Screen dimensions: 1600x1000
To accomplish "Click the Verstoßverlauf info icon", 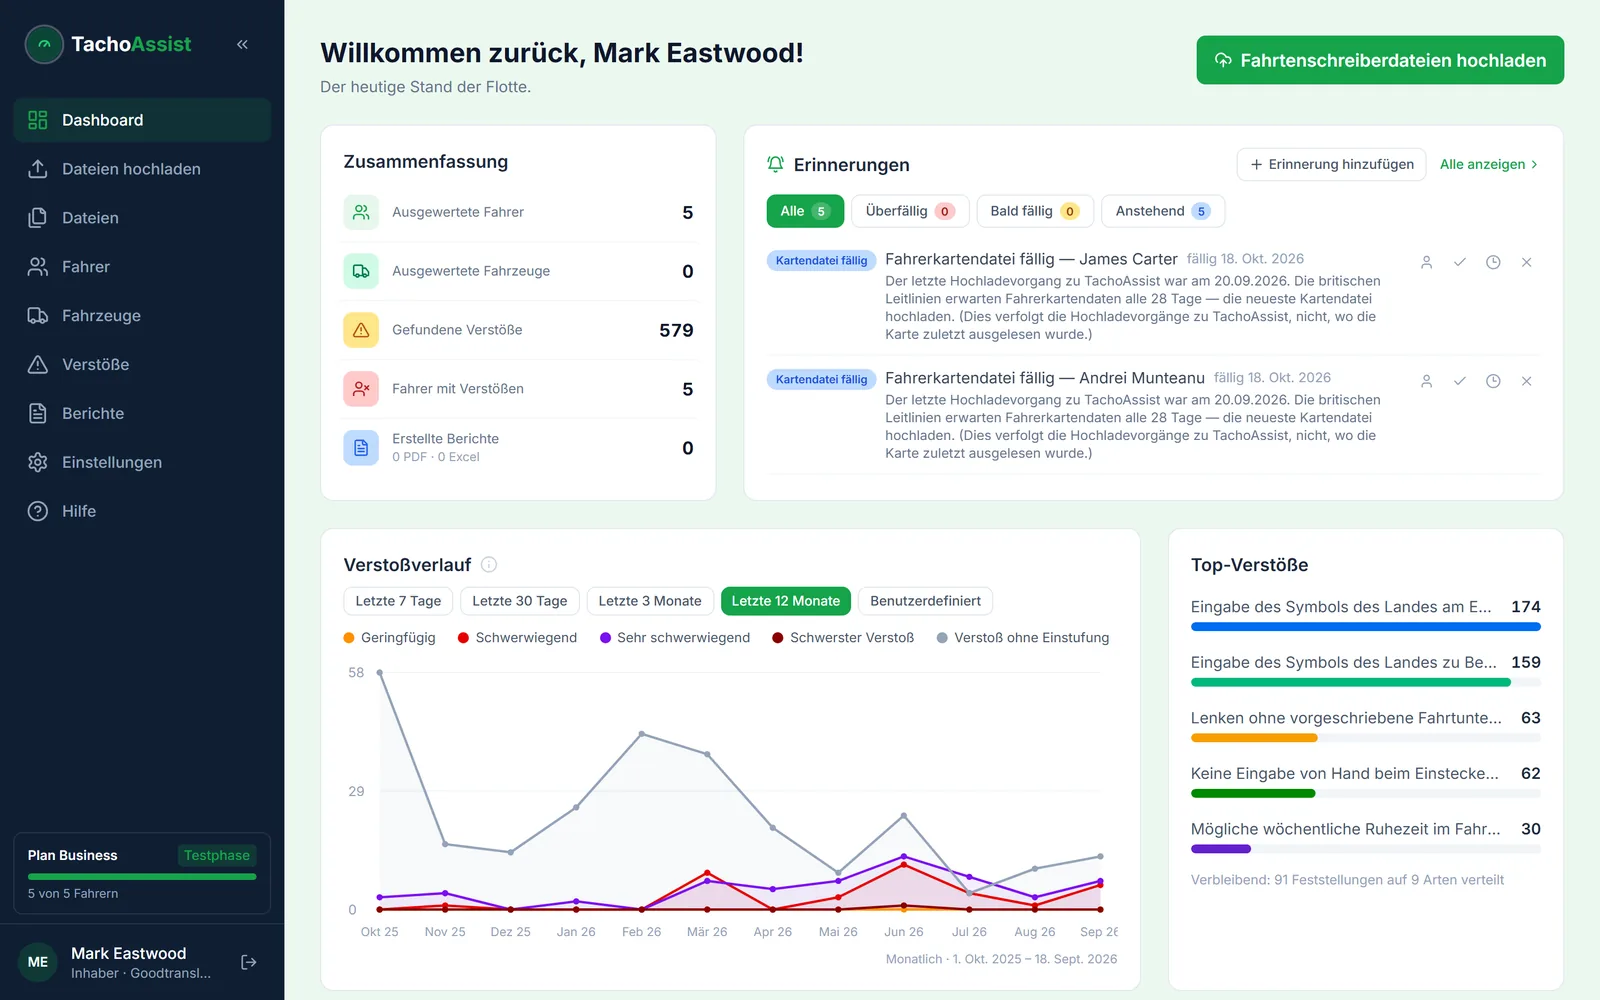I will point(489,564).
